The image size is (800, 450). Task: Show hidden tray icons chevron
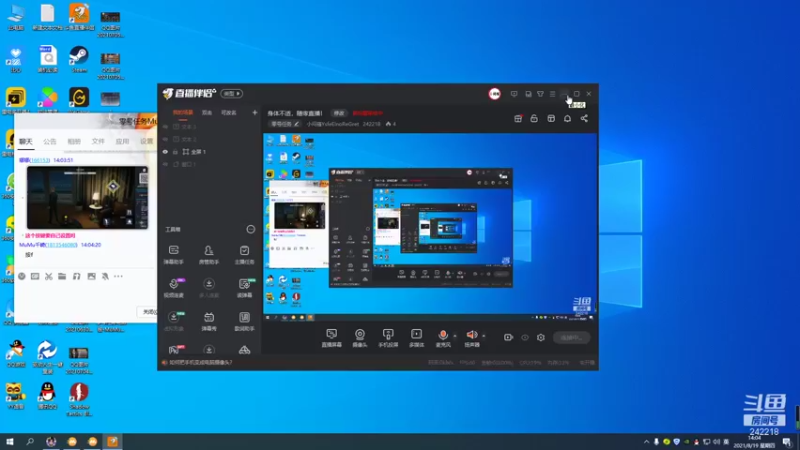point(646,442)
